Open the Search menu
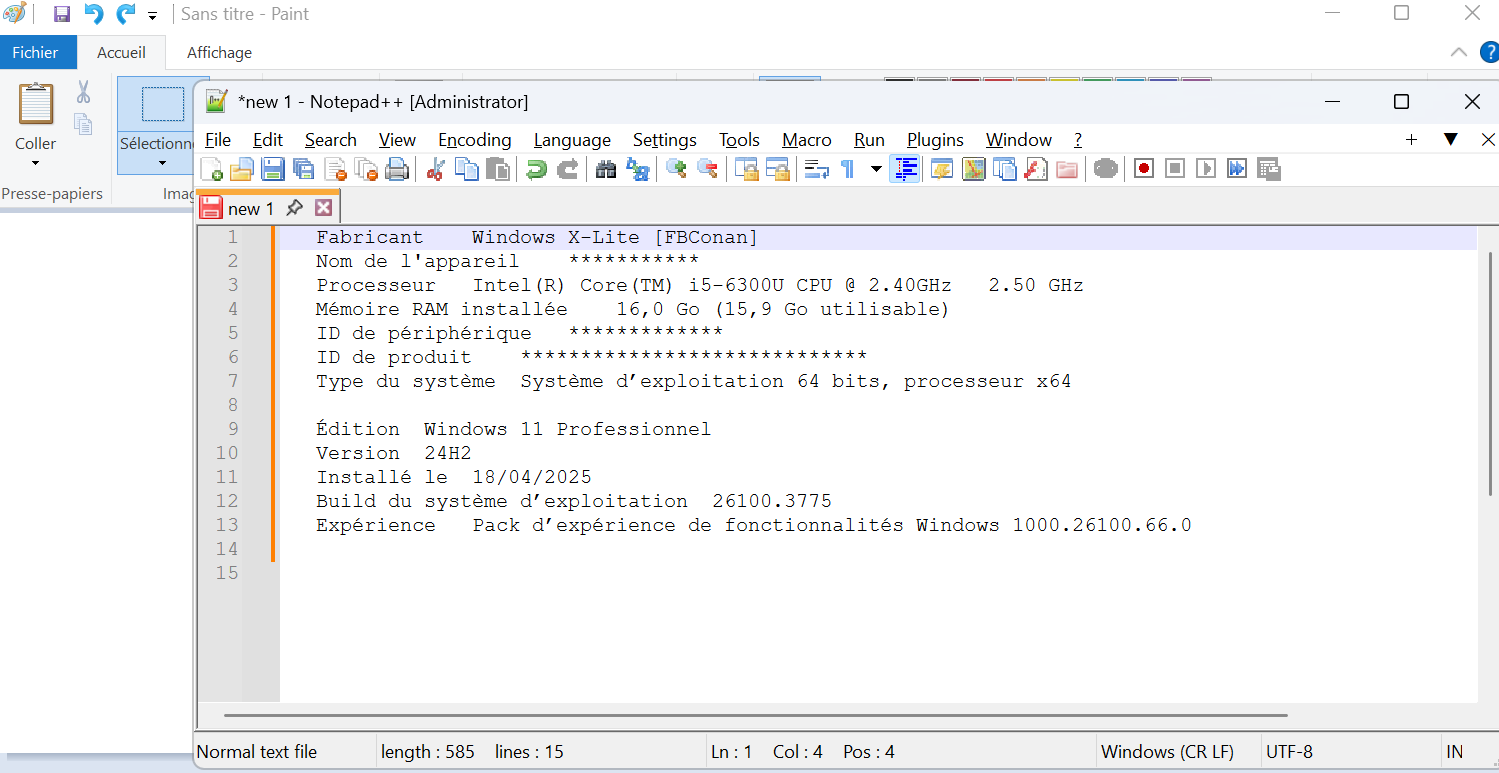 pyautogui.click(x=330, y=140)
